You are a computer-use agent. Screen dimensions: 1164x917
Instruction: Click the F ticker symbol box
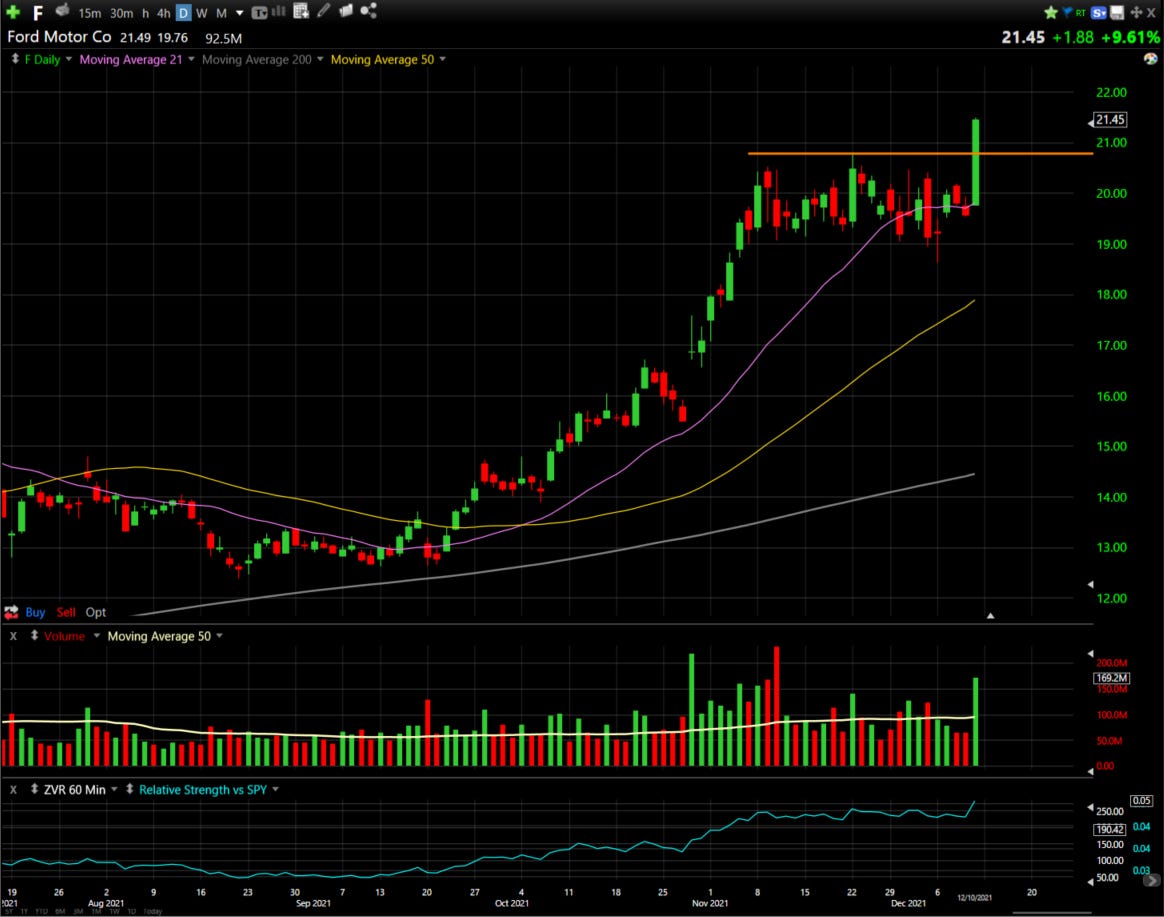(x=38, y=13)
